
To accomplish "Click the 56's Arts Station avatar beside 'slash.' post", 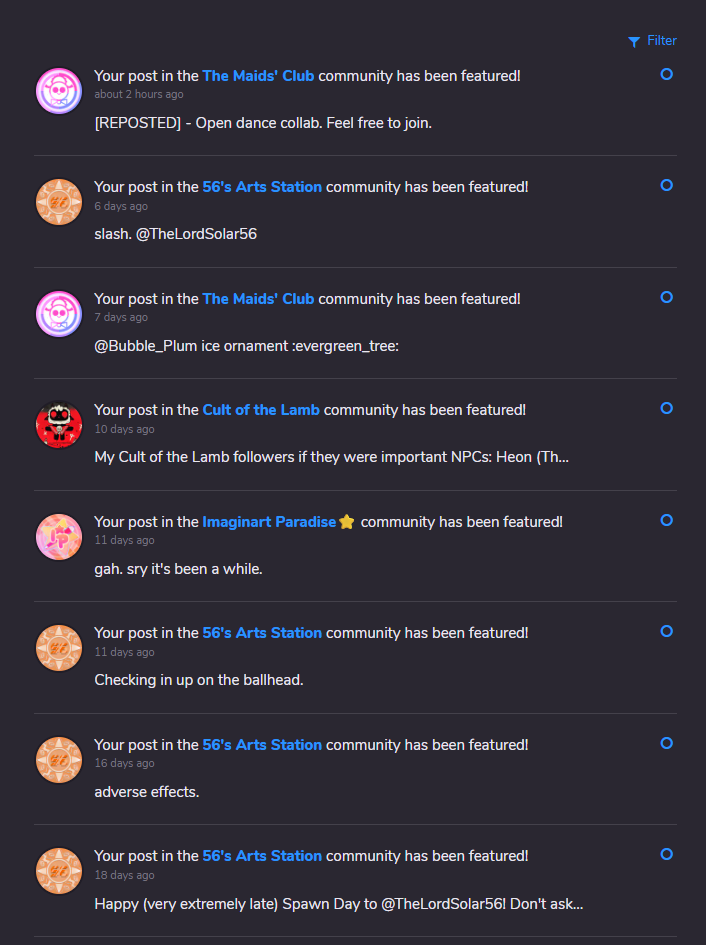I will pyautogui.click(x=58, y=202).
